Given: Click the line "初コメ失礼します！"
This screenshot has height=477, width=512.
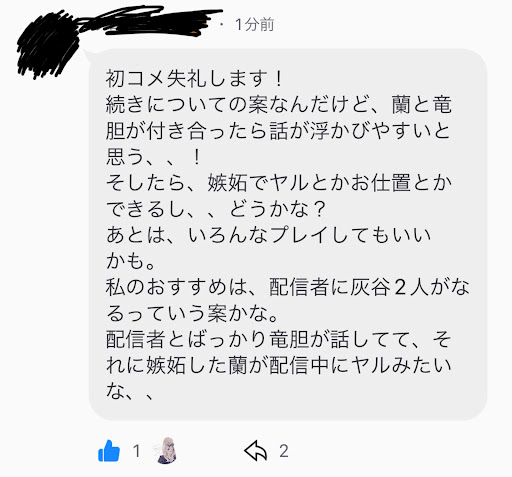Looking at the screenshot, I should pos(194,79).
